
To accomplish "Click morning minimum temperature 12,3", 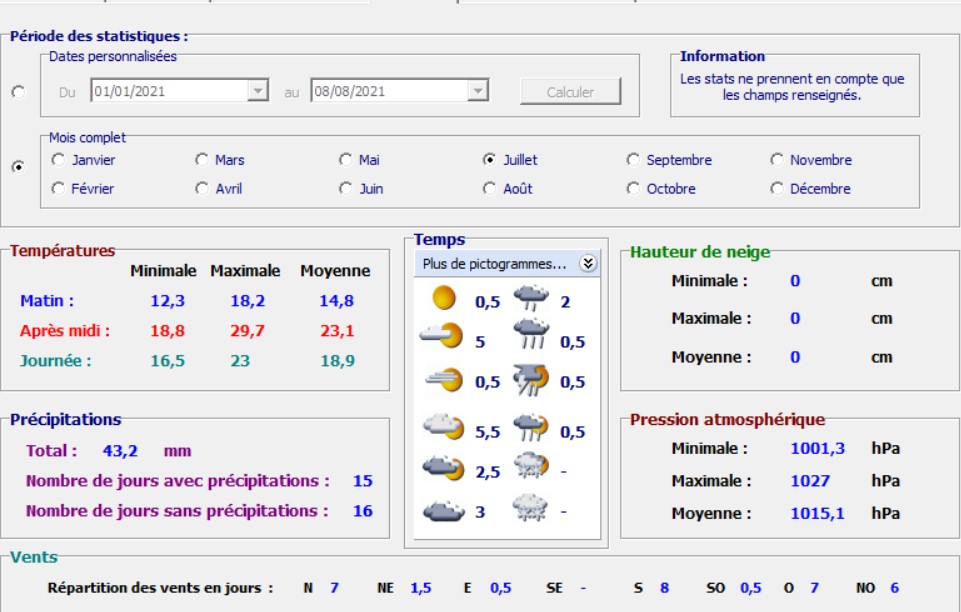I will coord(167,301).
